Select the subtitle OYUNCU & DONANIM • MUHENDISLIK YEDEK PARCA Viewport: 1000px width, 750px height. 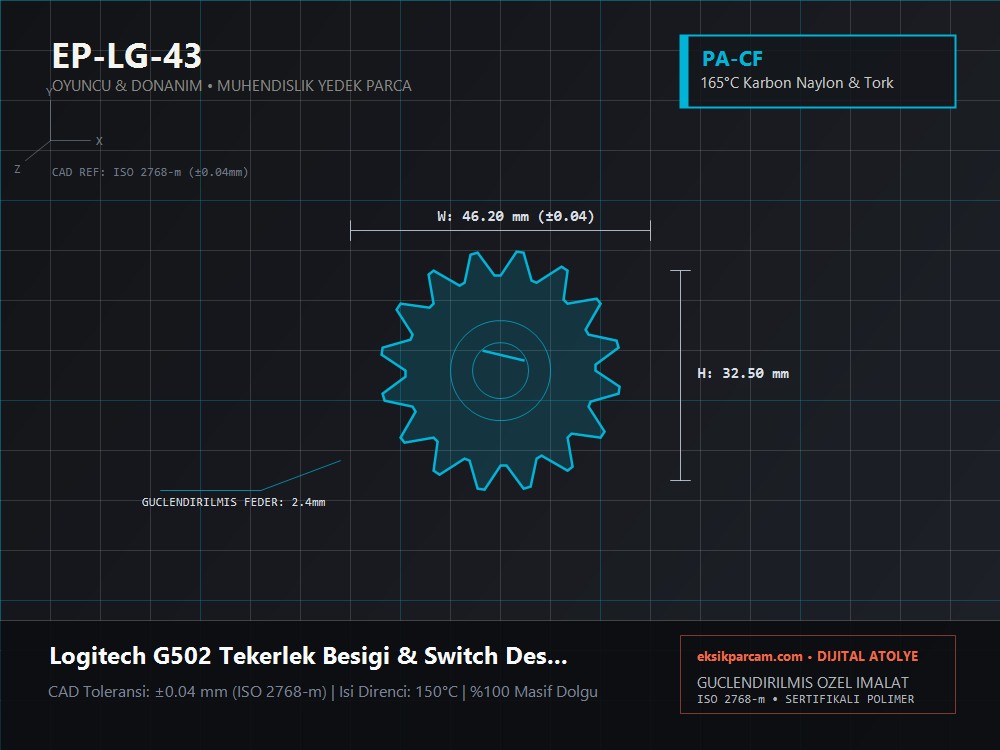(232, 85)
